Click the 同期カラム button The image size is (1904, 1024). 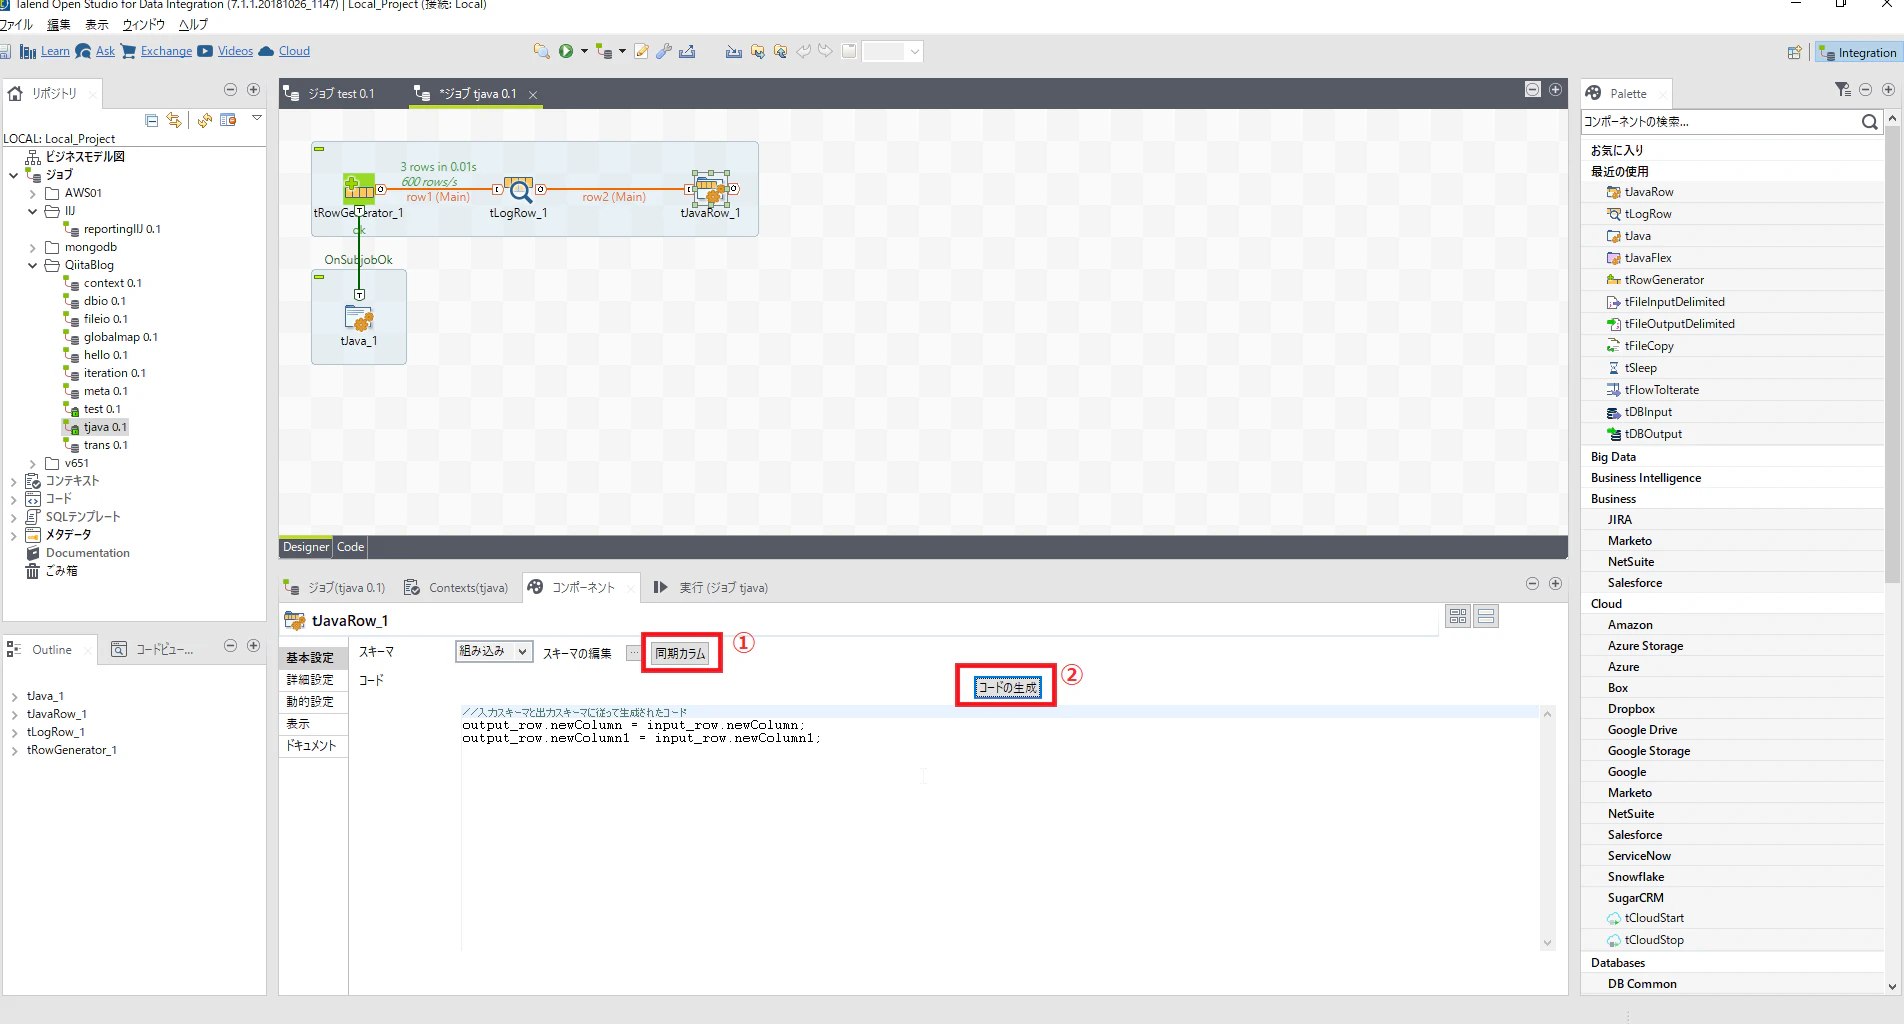point(680,653)
